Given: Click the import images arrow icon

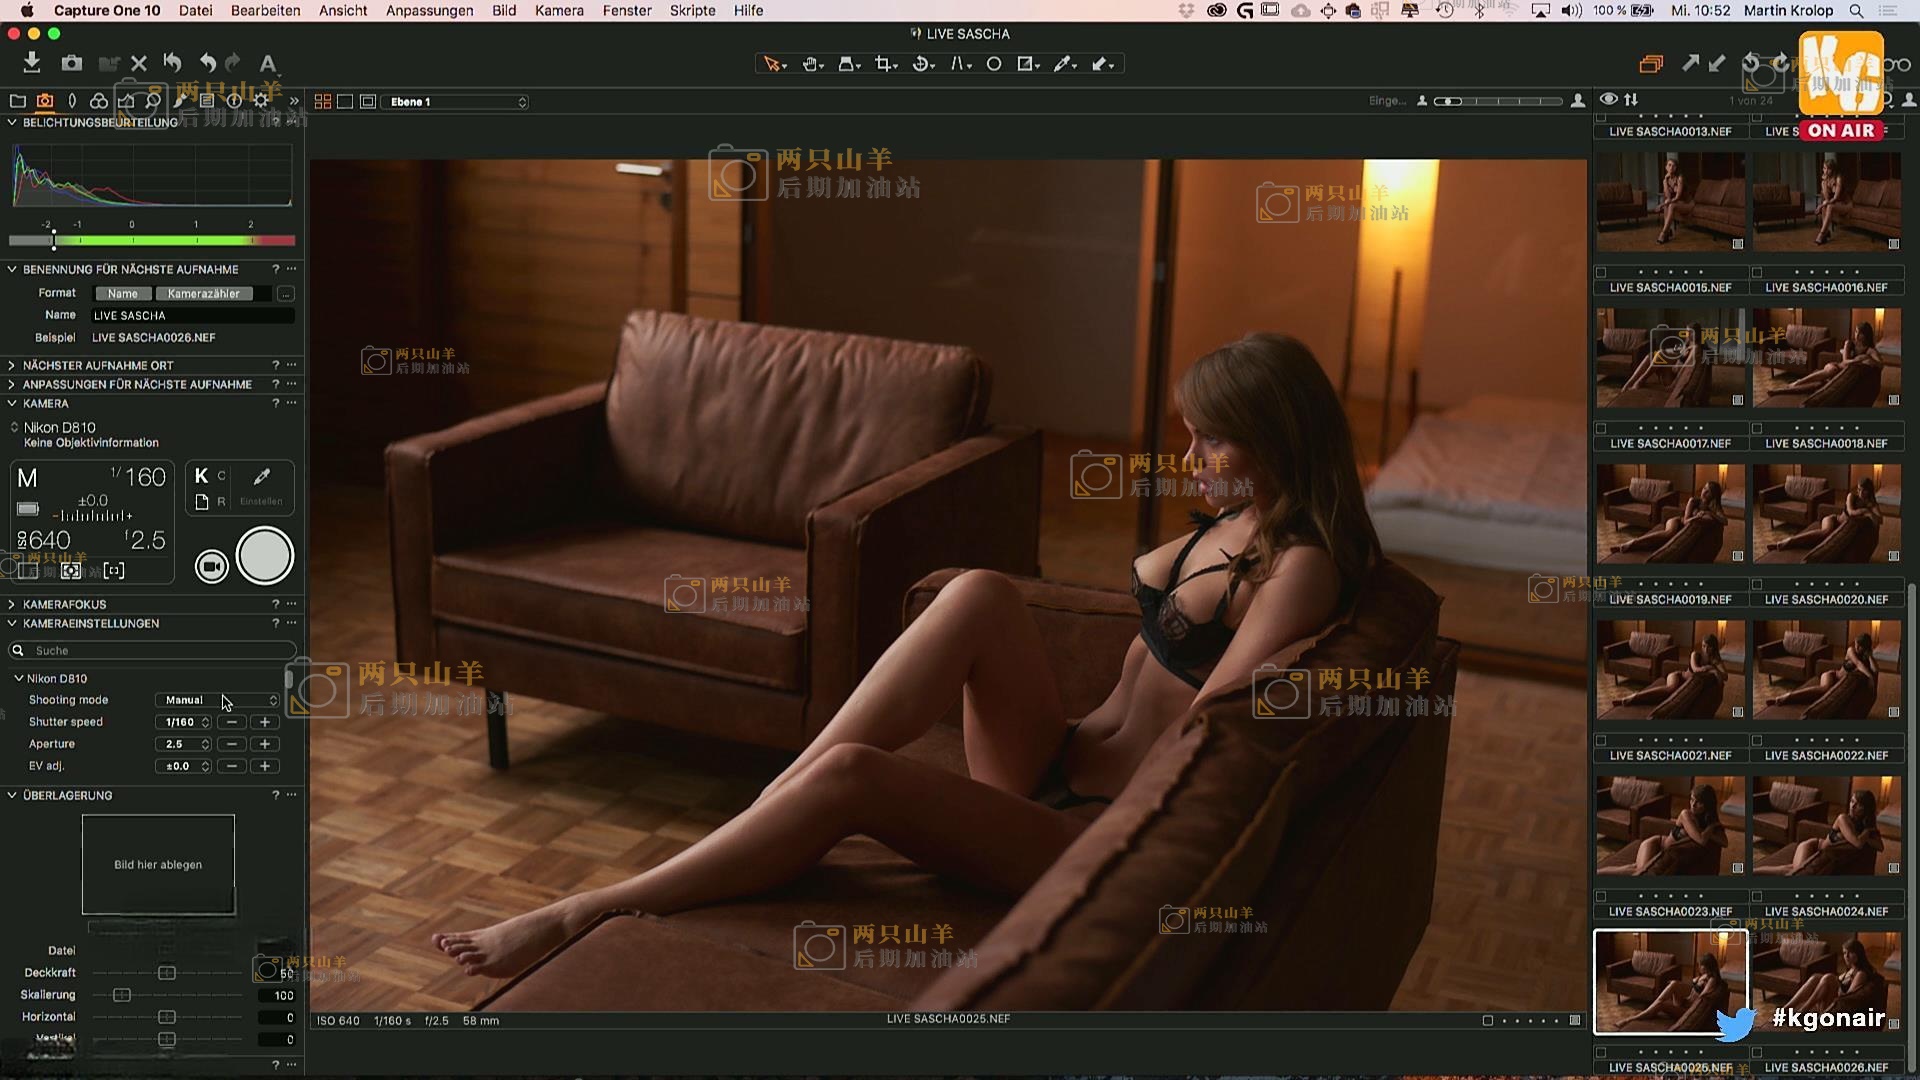Looking at the screenshot, I should pos(32,63).
